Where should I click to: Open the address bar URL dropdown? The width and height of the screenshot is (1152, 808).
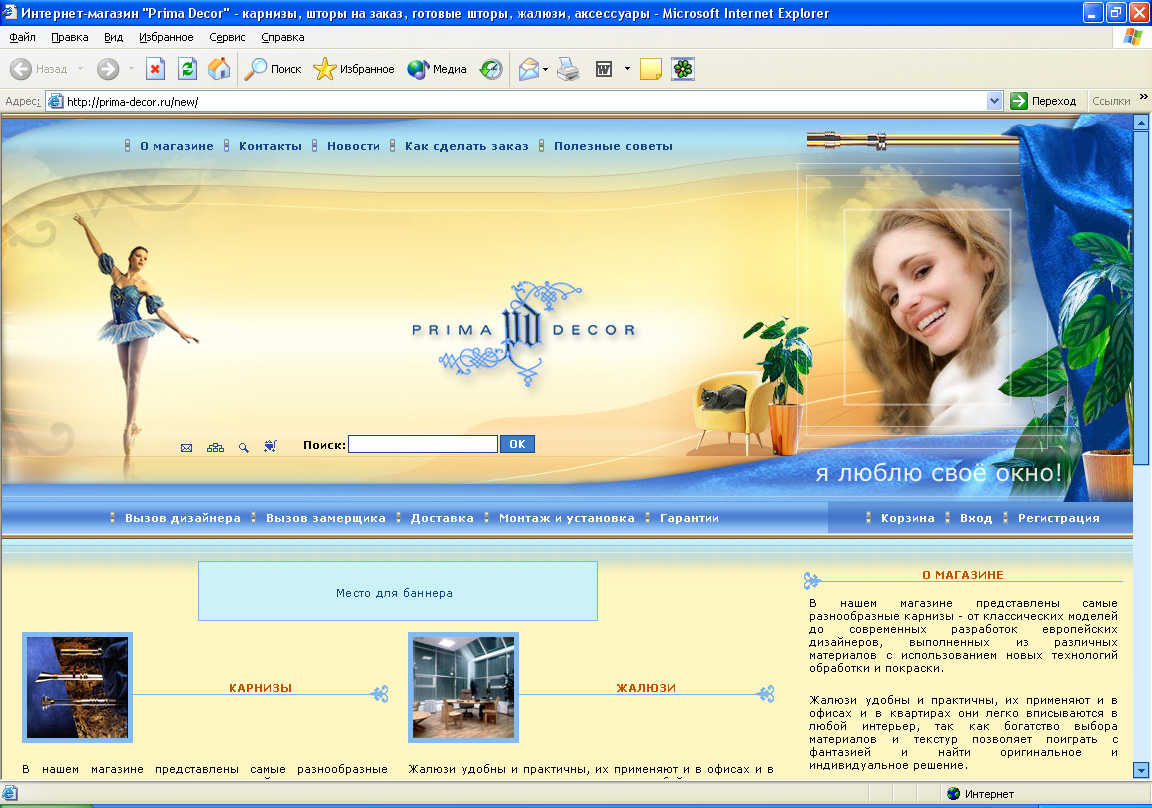coord(994,101)
